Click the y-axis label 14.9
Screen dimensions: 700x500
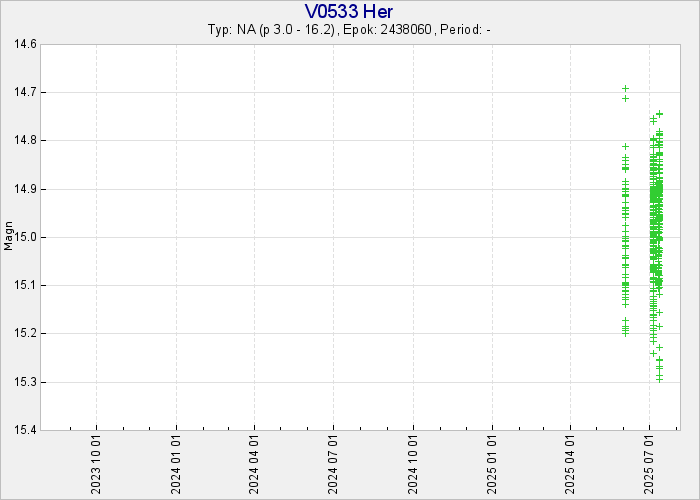[25, 189]
